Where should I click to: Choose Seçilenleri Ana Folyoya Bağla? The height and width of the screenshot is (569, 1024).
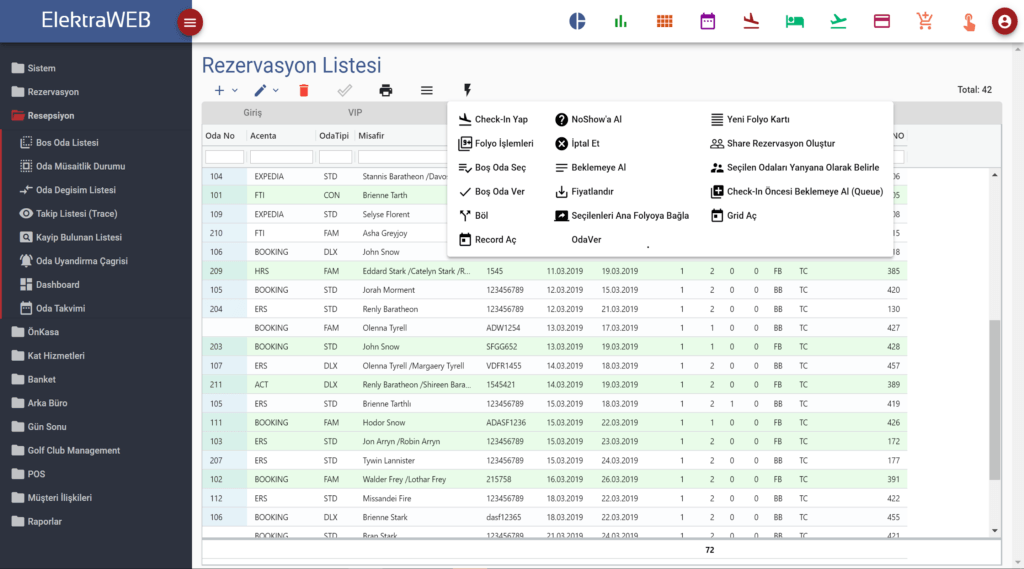pos(622,216)
